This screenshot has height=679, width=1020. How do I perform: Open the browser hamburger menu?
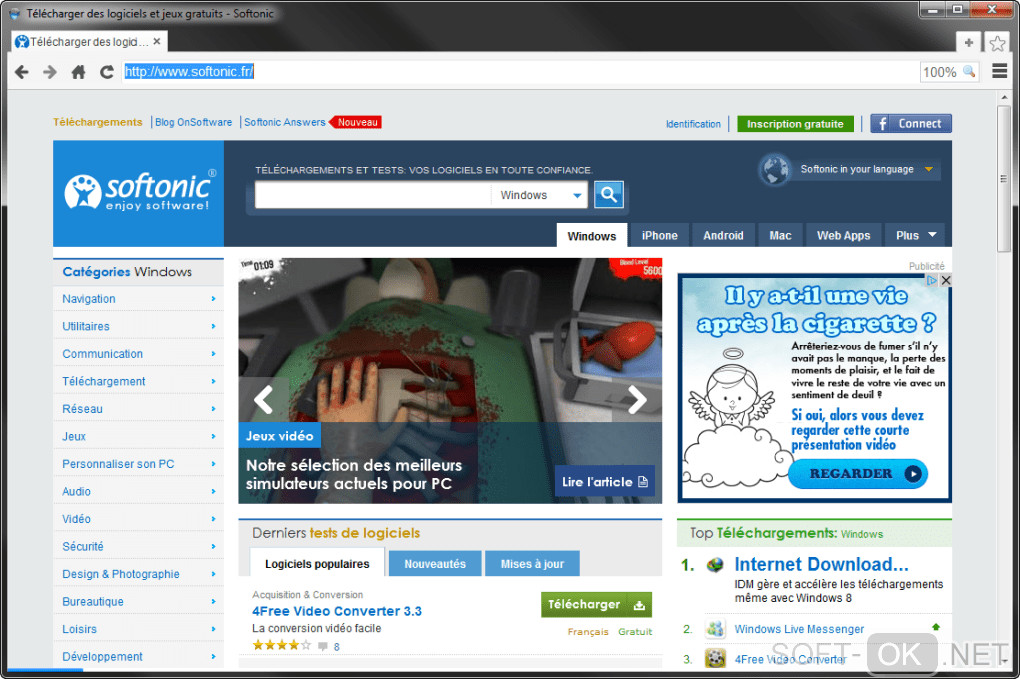point(999,71)
